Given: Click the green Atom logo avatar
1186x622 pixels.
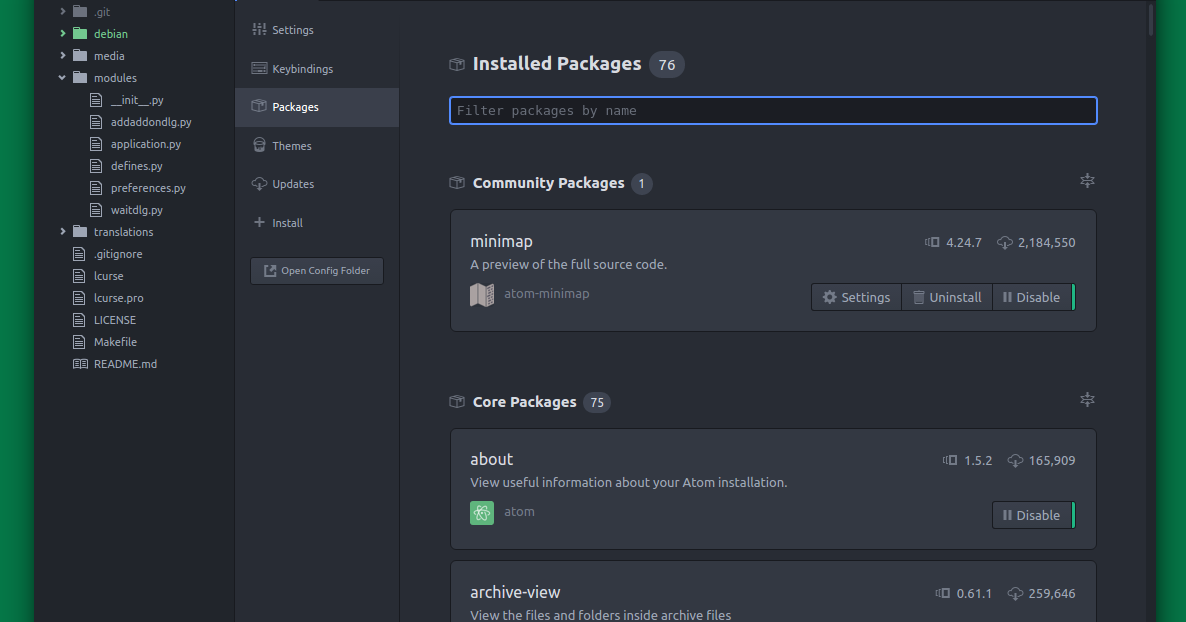Looking at the screenshot, I should pyautogui.click(x=482, y=513).
